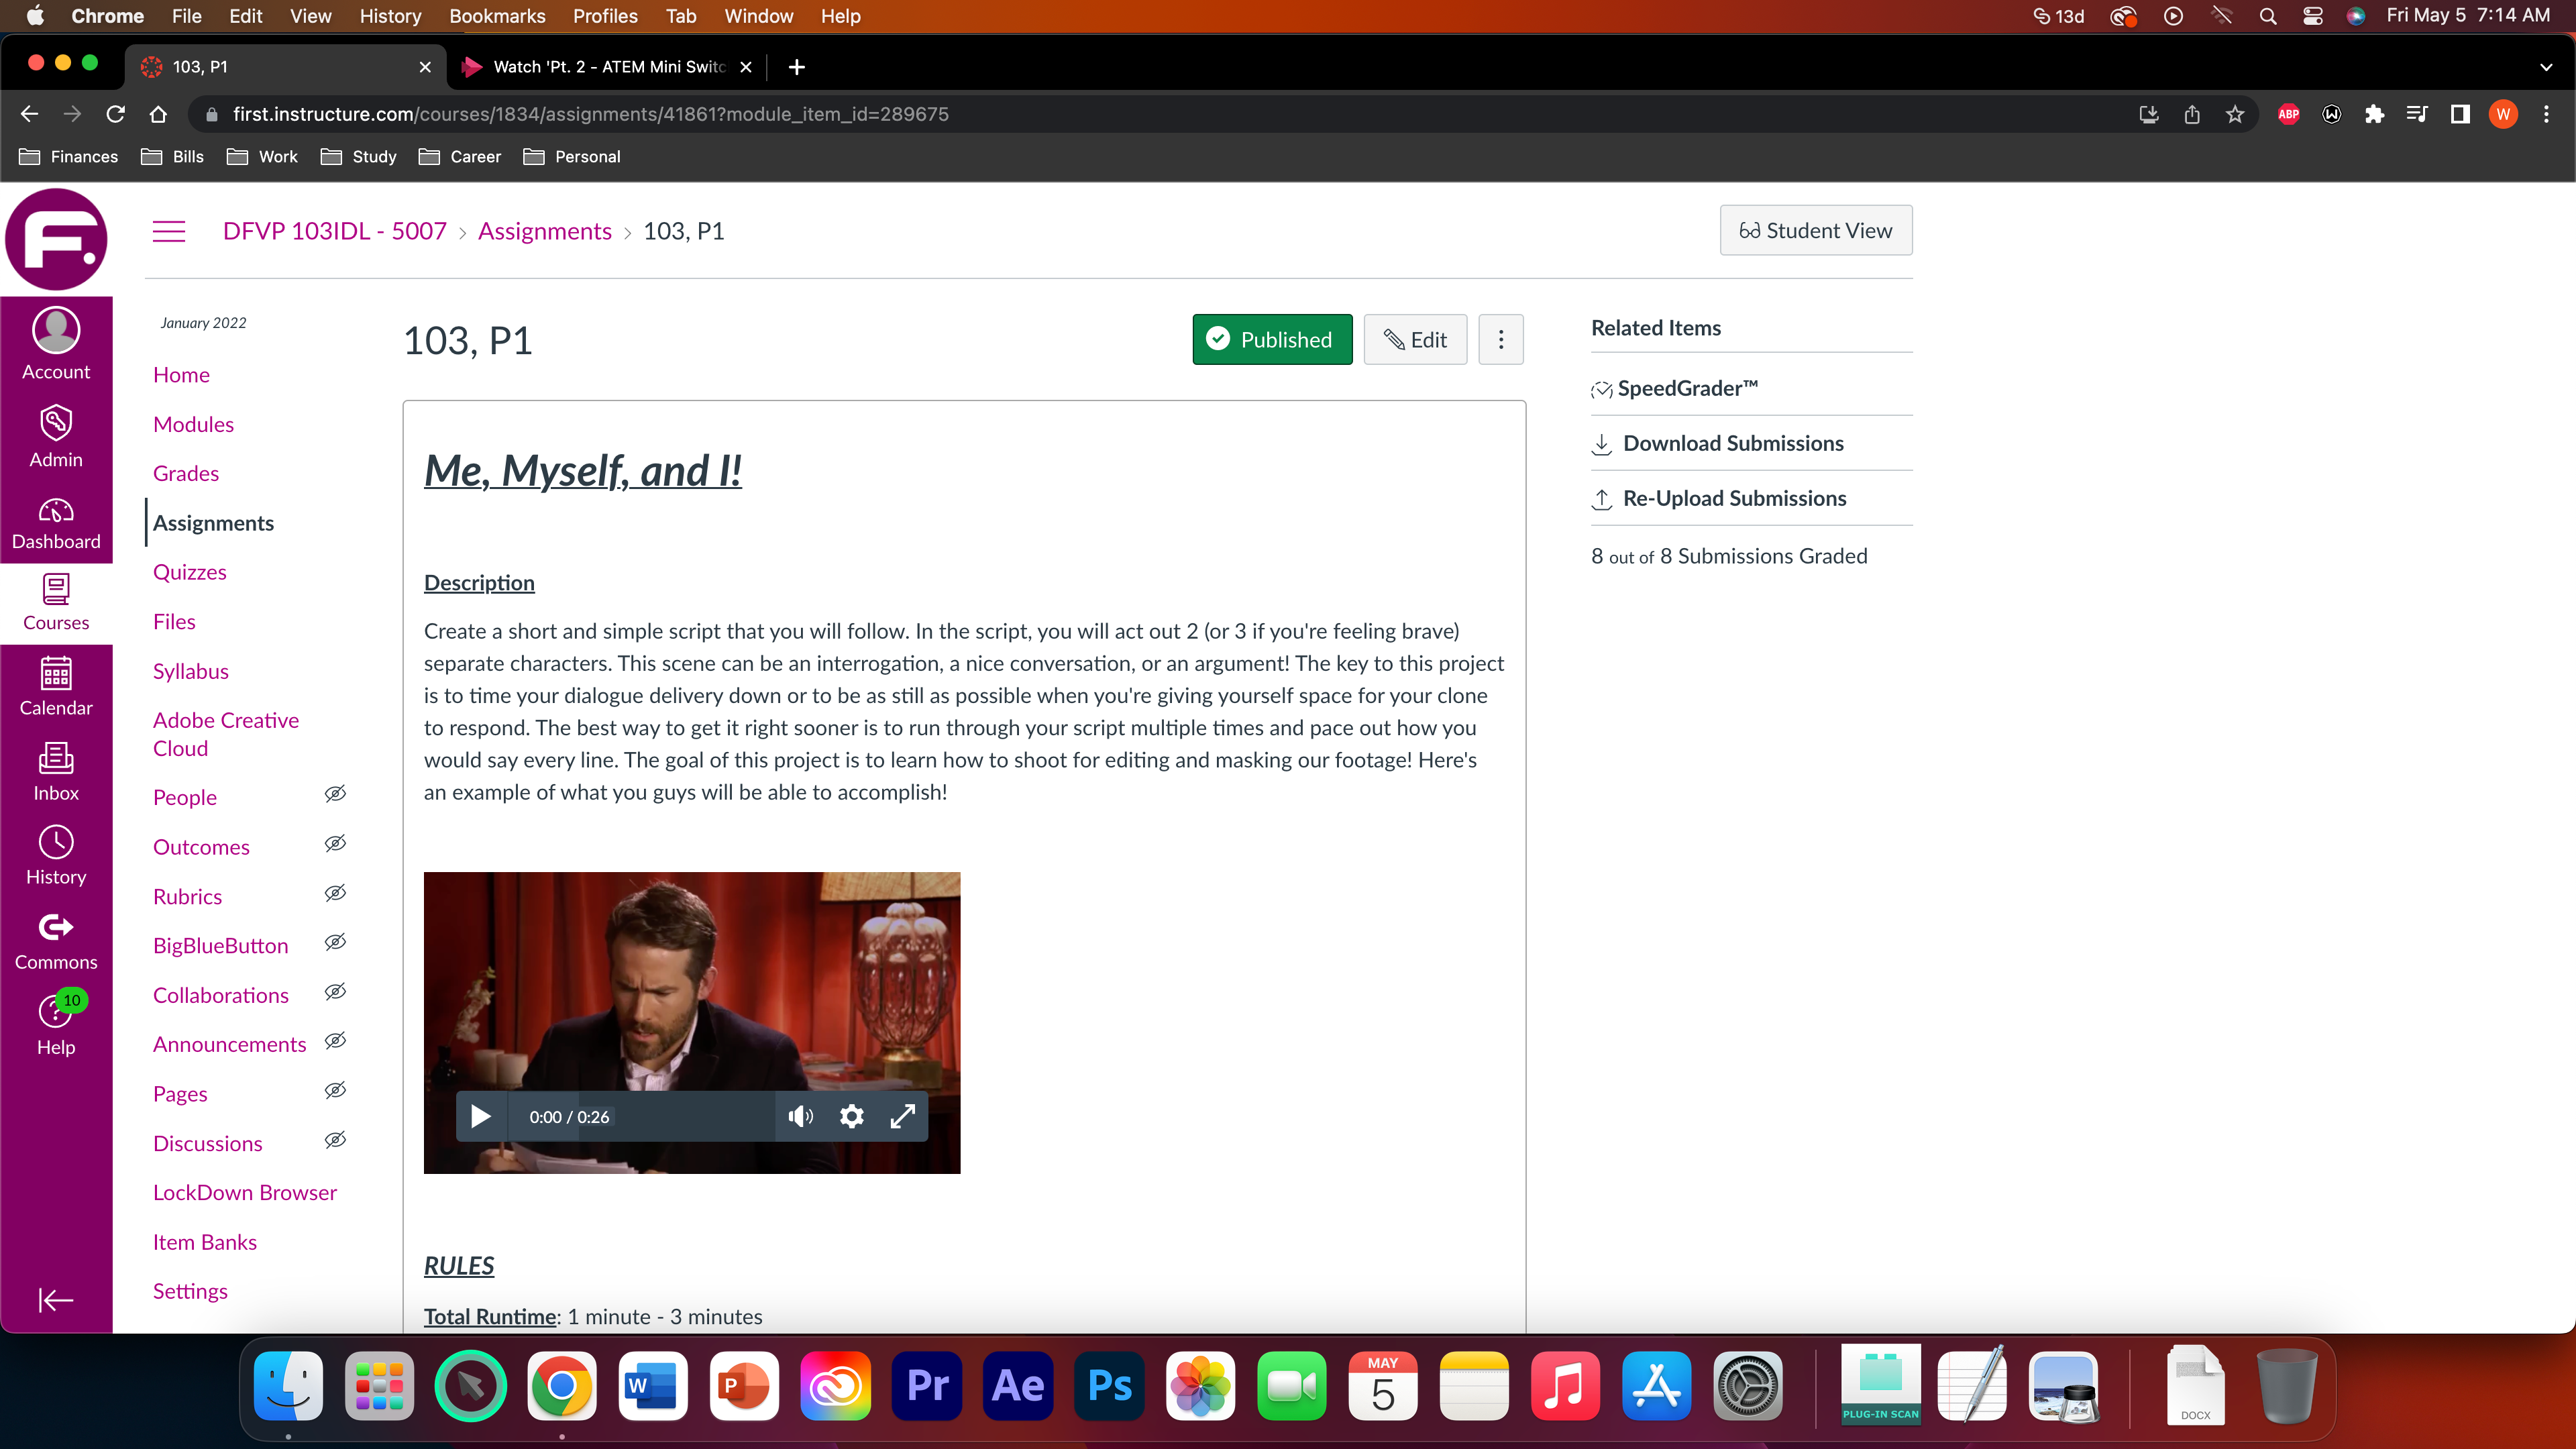Viewport: 2576px width, 1449px height.
Task: Click the hidden eye icon beside Discussions
Action: [x=336, y=1140]
